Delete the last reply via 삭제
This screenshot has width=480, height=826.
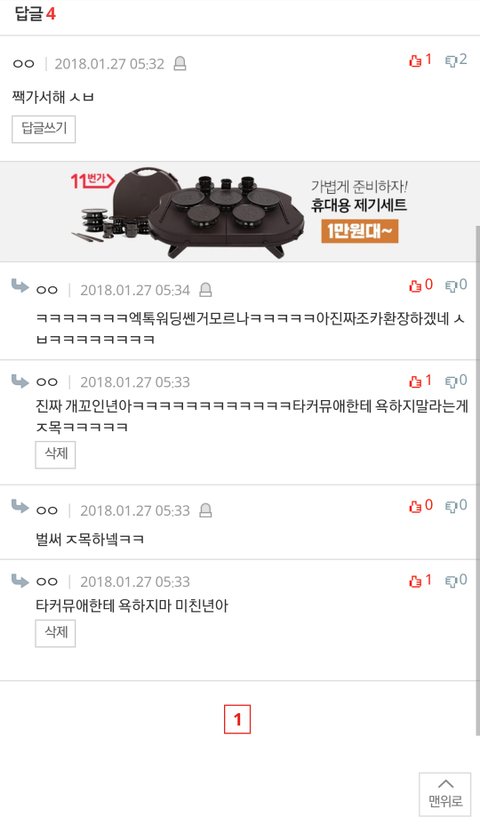(x=55, y=633)
